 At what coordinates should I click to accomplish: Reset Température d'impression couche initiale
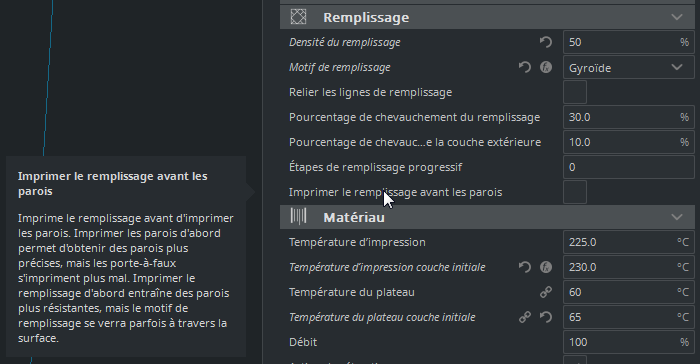[x=525, y=267]
